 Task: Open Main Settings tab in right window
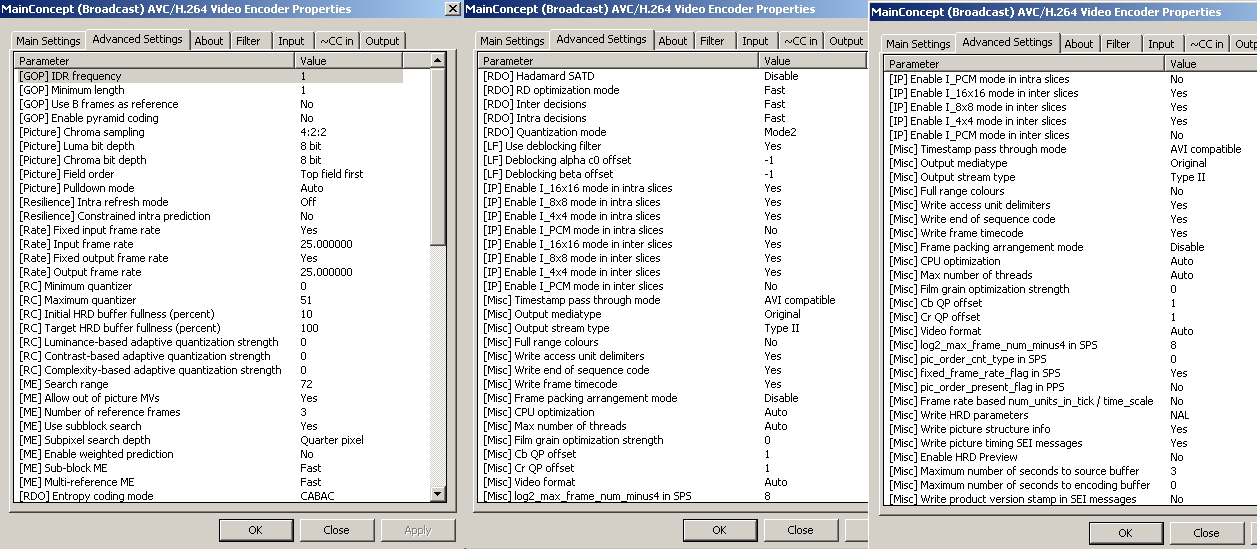(918, 44)
